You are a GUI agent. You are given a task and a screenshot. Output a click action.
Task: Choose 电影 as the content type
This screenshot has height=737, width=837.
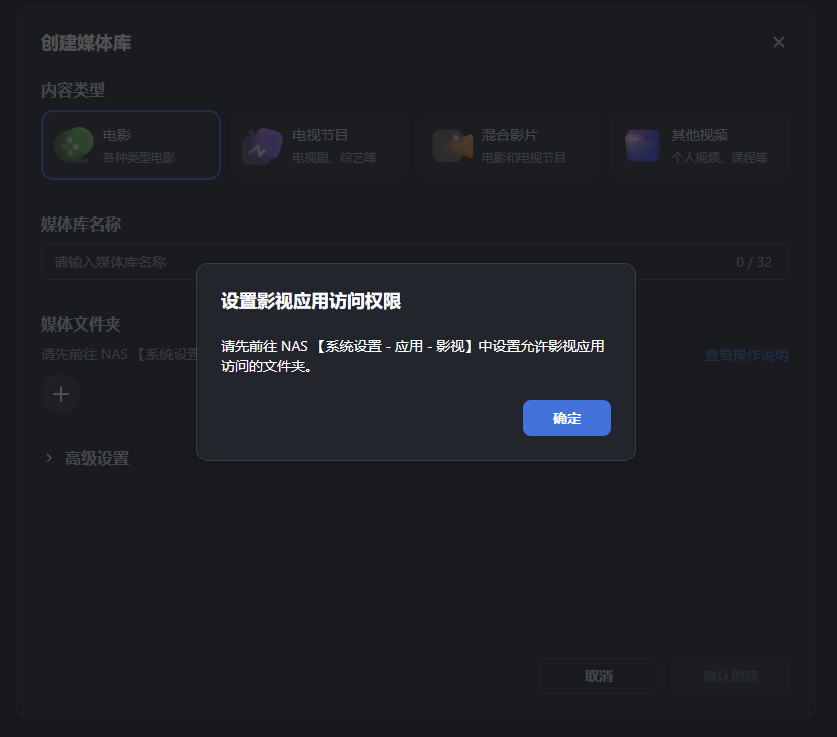coord(130,145)
